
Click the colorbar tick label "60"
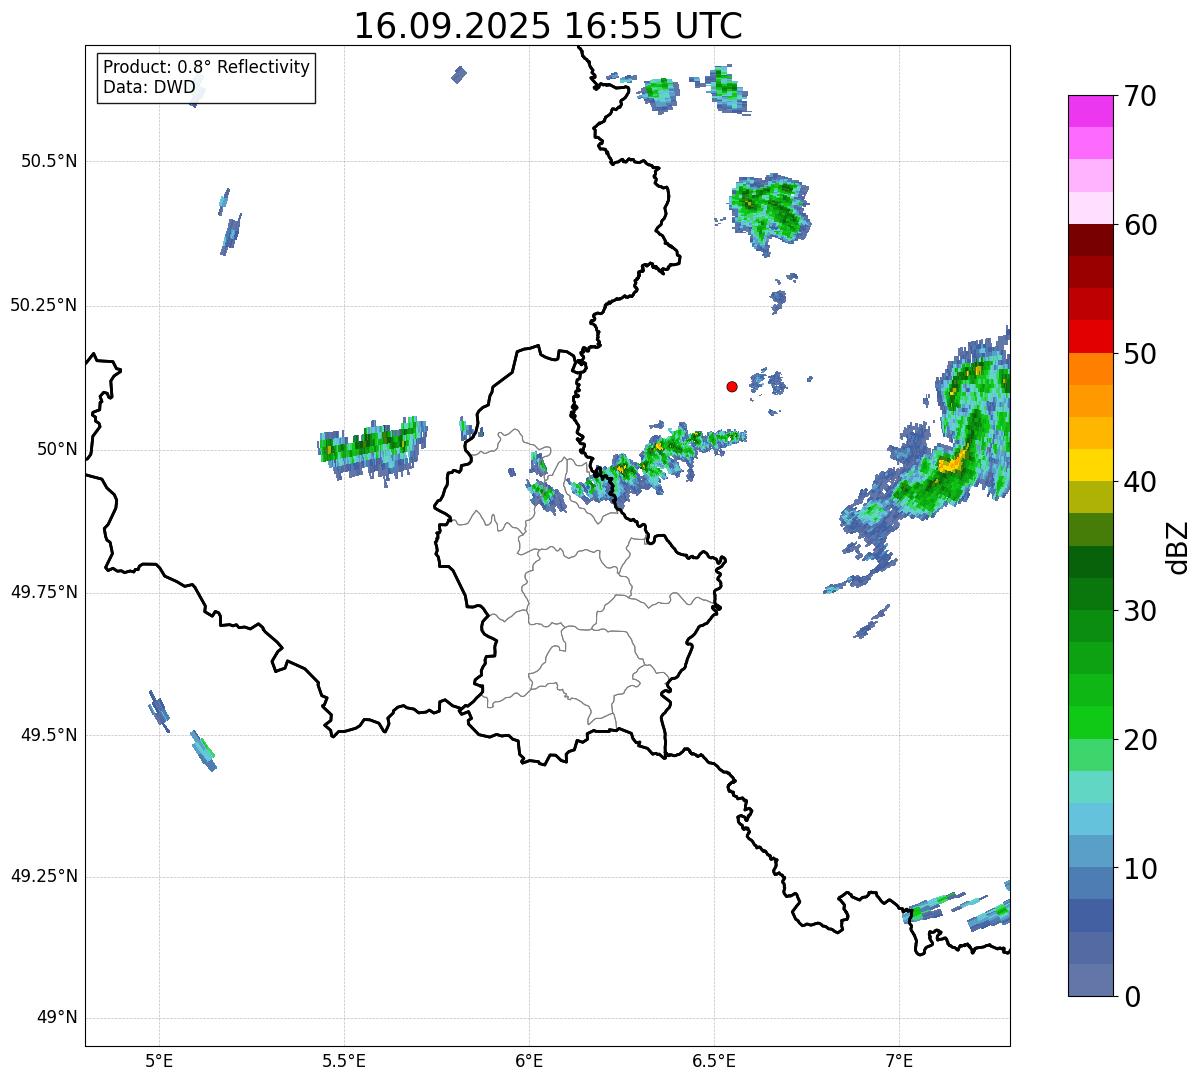pos(1140,225)
